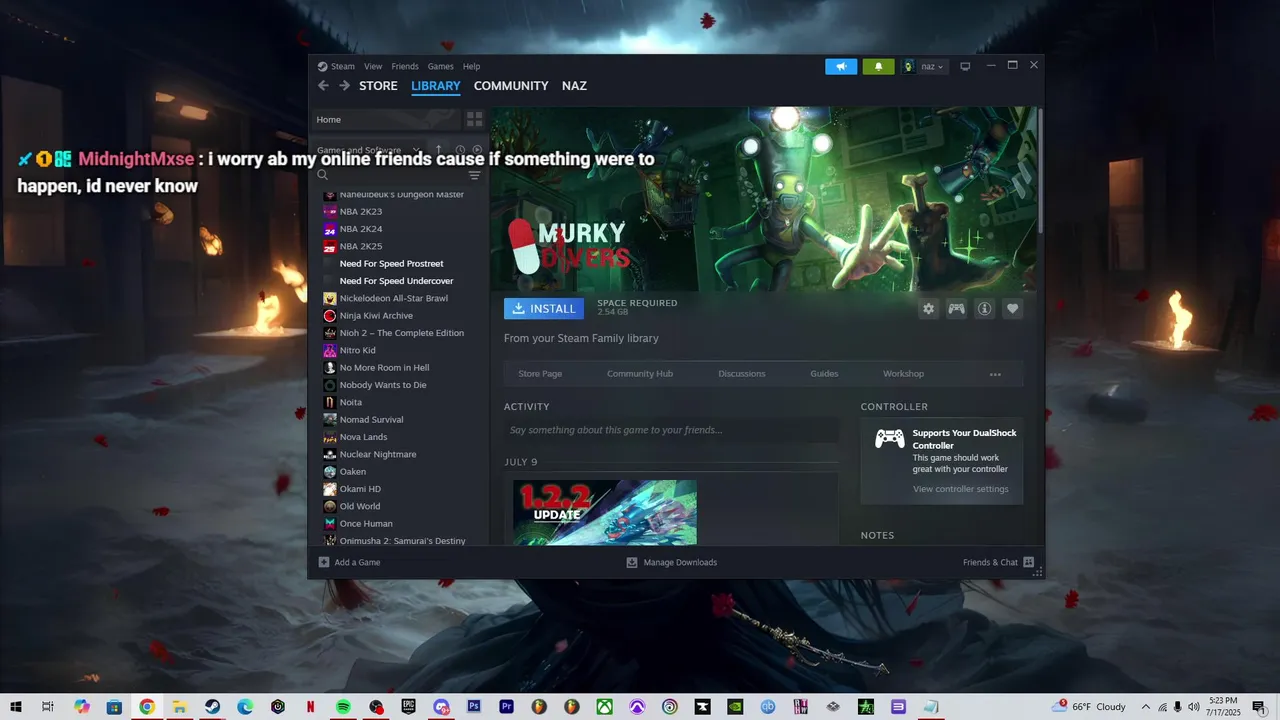The width and height of the screenshot is (1280, 720).
Task: Open the NAZ profile tab
Action: pos(574,86)
